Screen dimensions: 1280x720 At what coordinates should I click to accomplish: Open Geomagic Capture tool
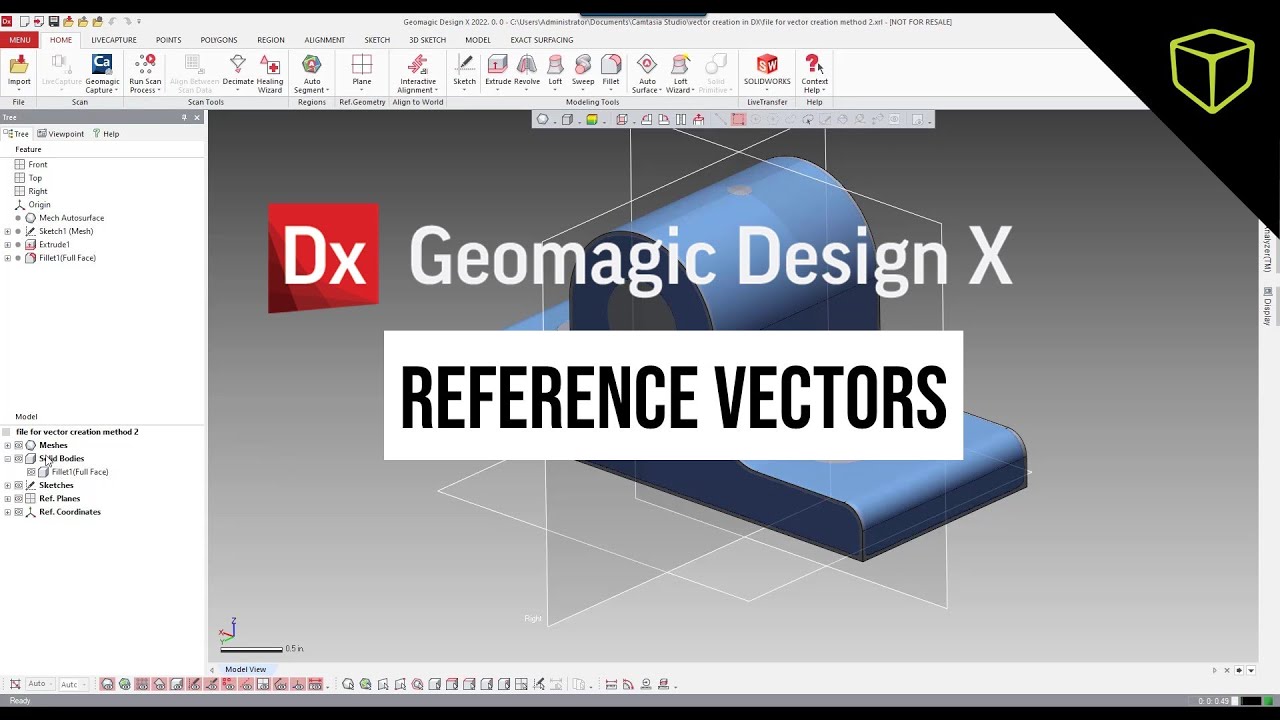click(102, 72)
